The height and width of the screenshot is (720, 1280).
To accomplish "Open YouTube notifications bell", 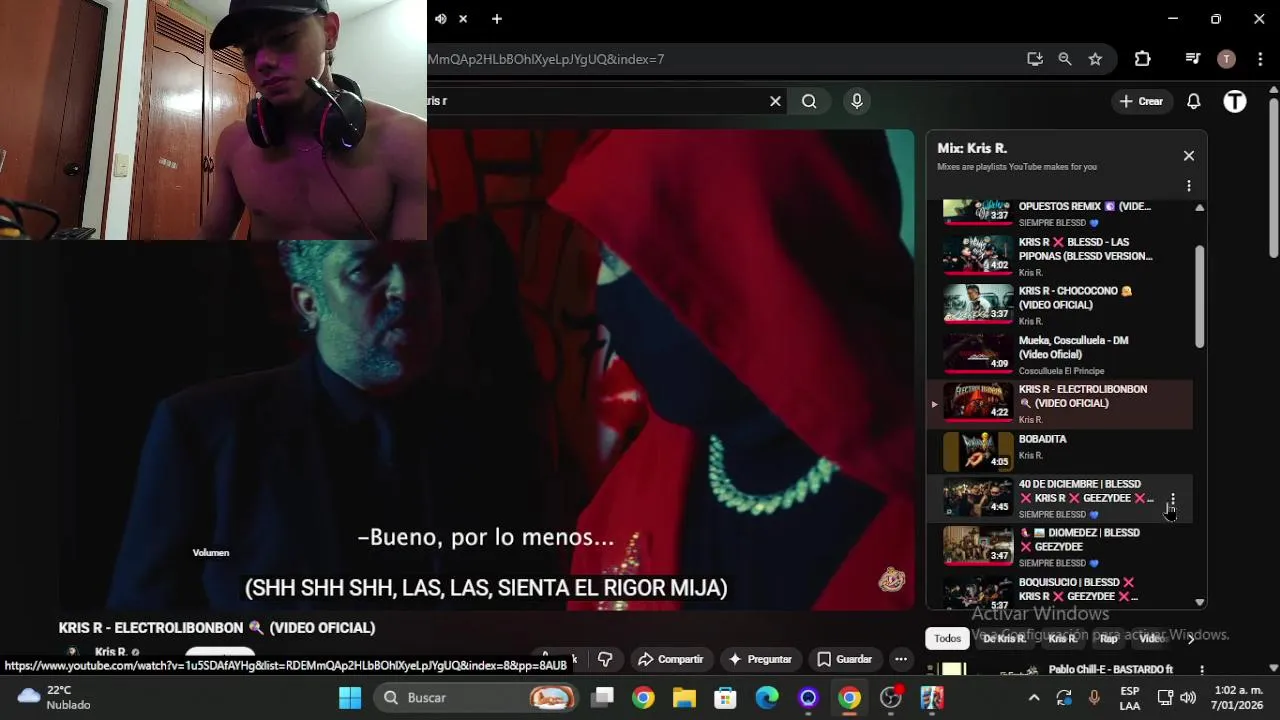I will point(1194,101).
